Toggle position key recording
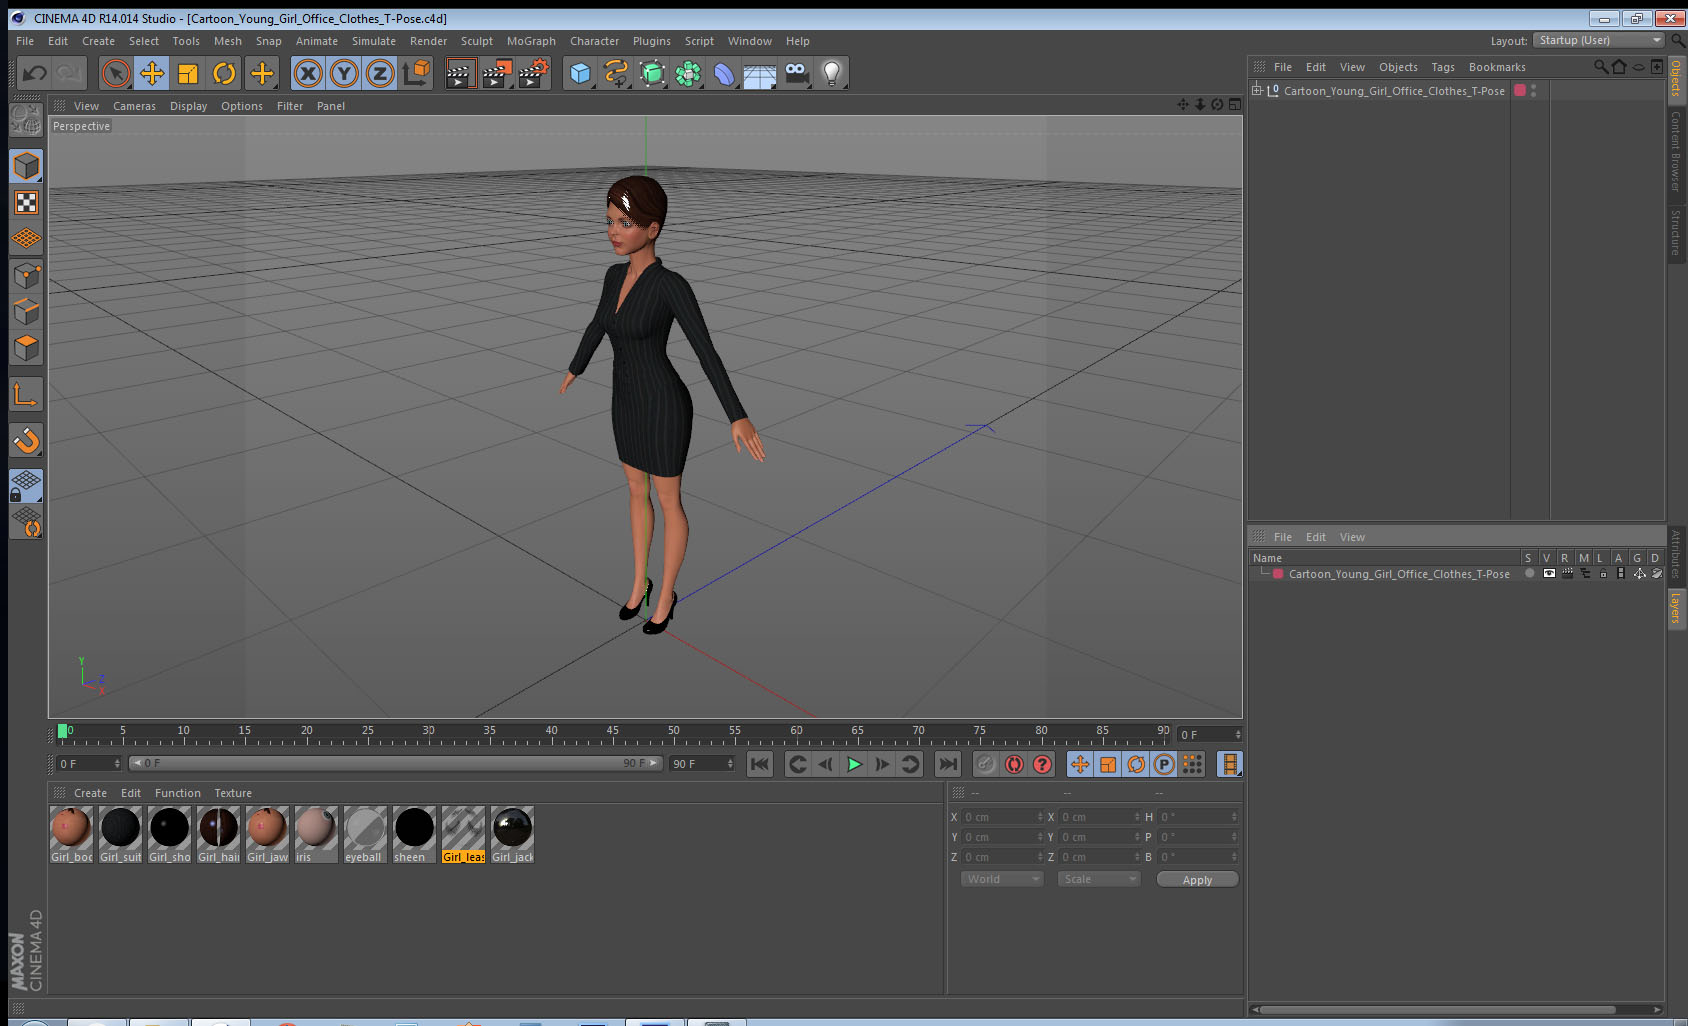 1080,764
